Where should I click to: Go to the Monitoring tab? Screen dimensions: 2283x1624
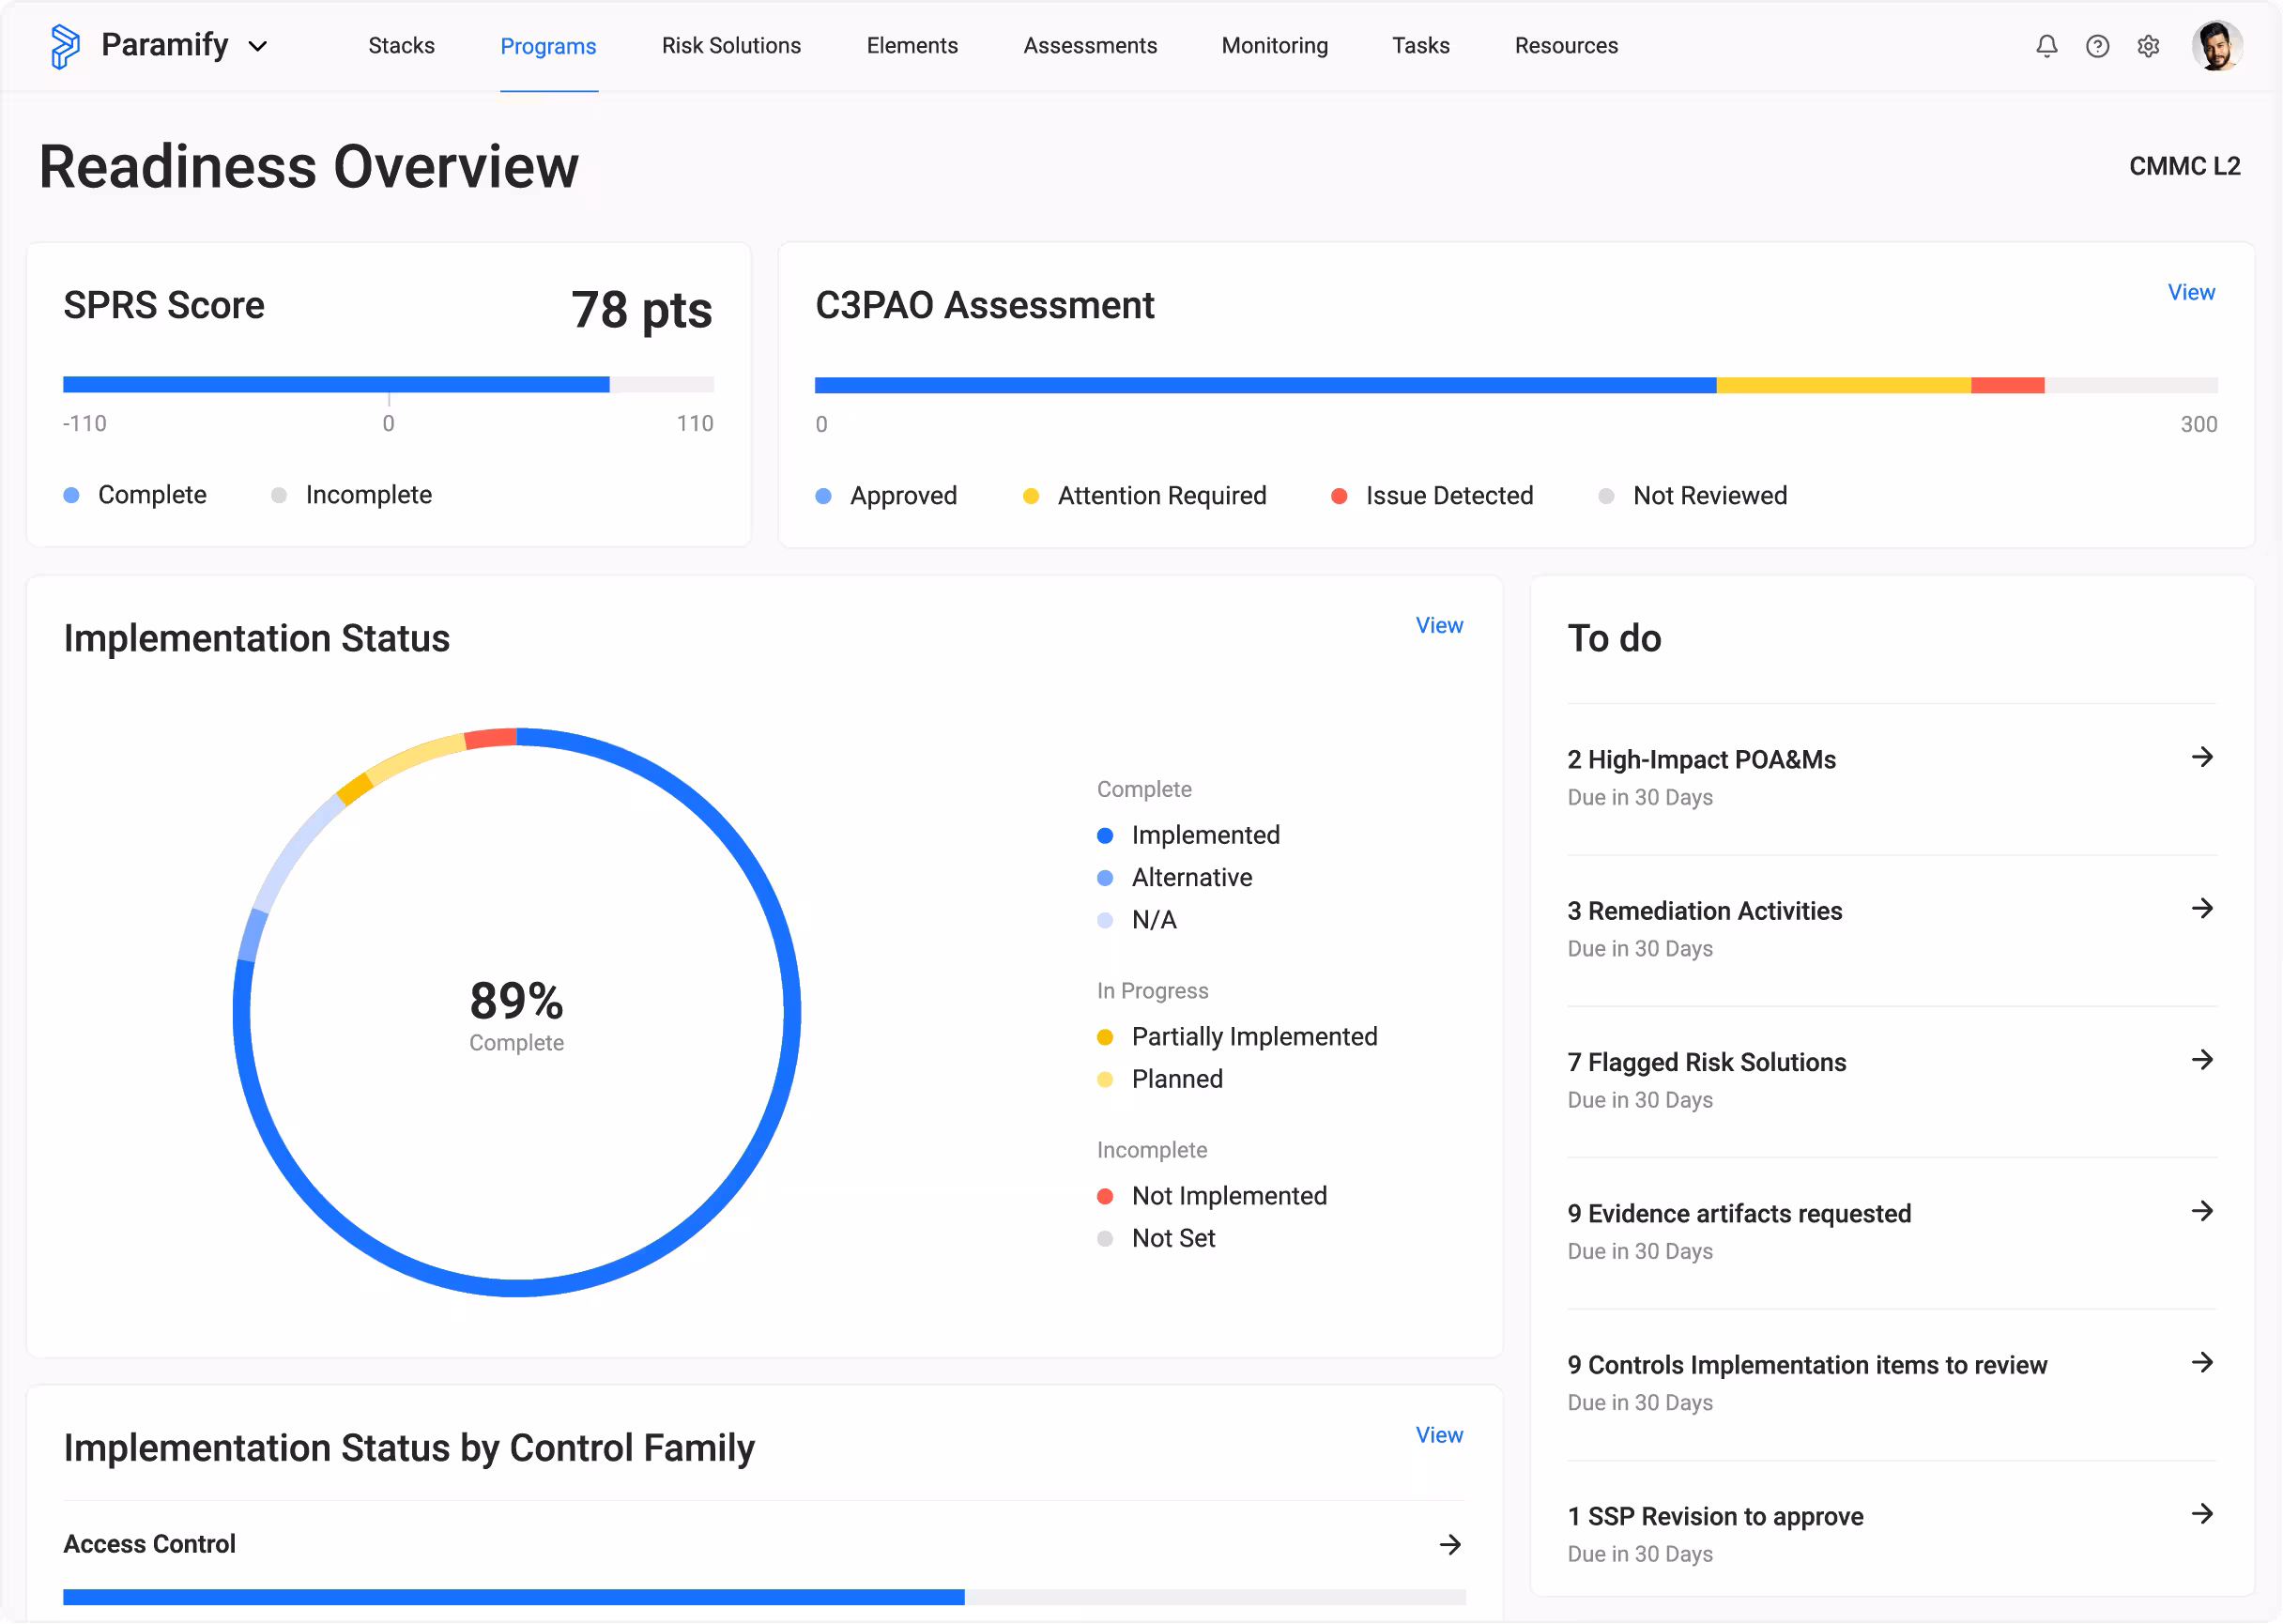1274,46
